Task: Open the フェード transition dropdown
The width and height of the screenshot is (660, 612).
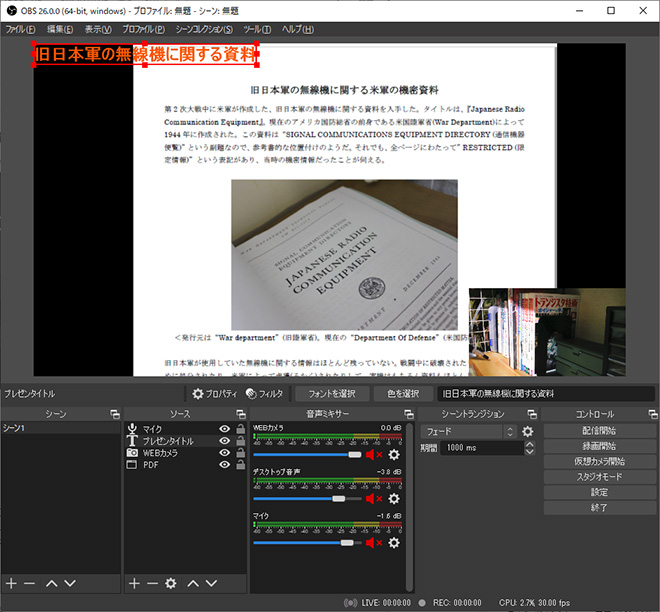Action: tap(468, 431)
